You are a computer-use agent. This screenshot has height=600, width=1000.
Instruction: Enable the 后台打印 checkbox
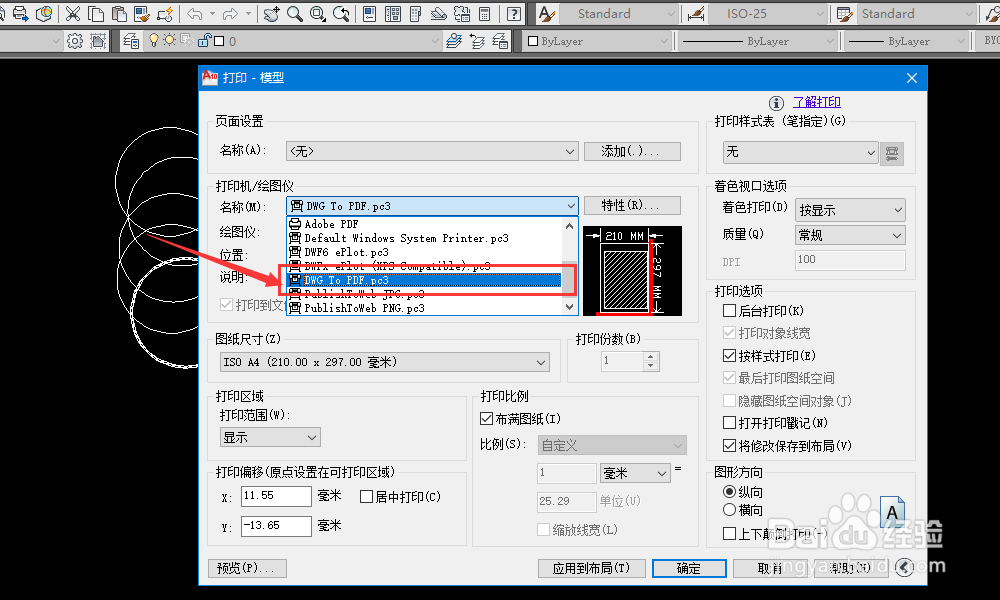point(730,310)
